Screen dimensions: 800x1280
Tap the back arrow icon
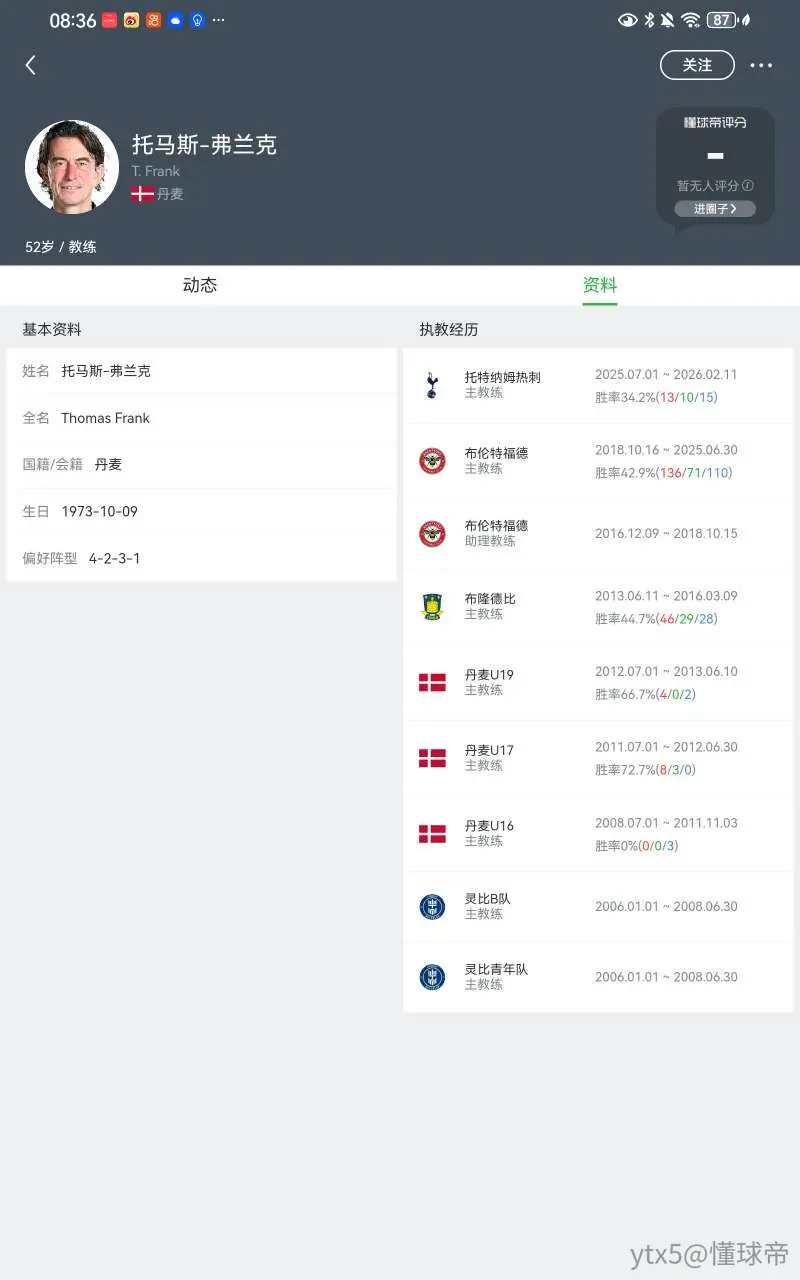click(31, 65)
